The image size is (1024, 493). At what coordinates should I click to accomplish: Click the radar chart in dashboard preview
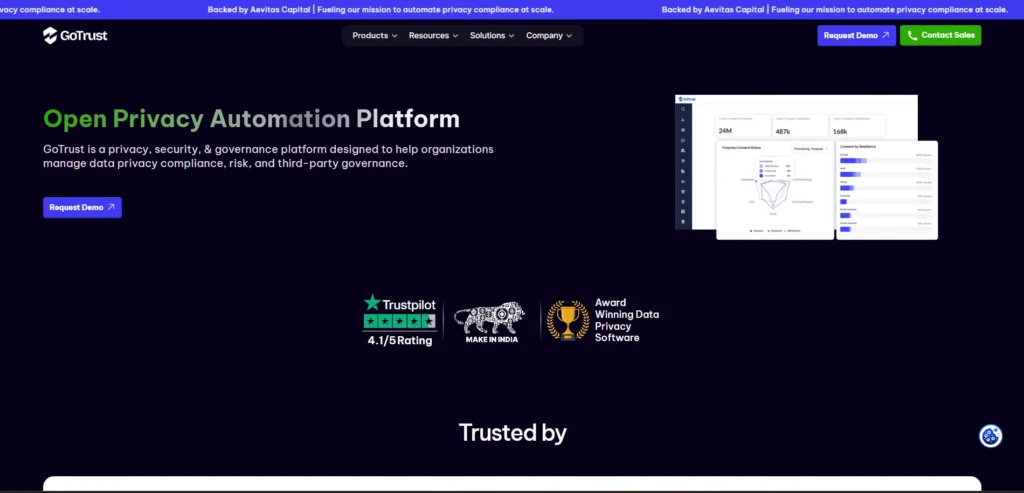point(773,193)
